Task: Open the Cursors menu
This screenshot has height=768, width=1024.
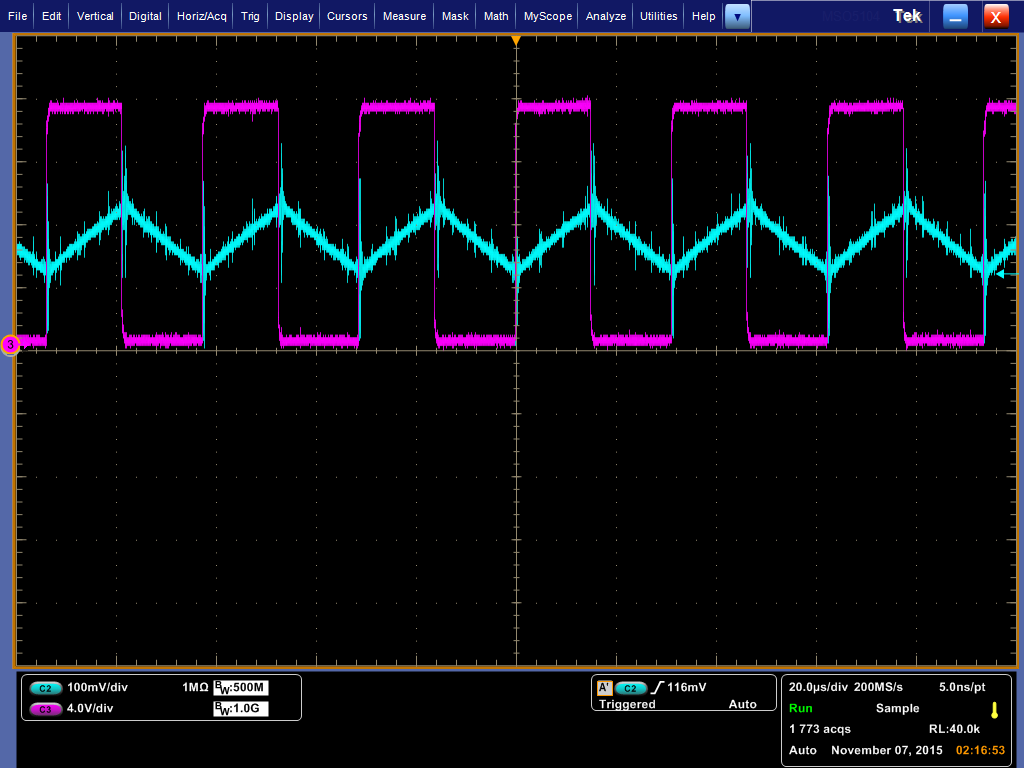Action: [x=347, y=16]
